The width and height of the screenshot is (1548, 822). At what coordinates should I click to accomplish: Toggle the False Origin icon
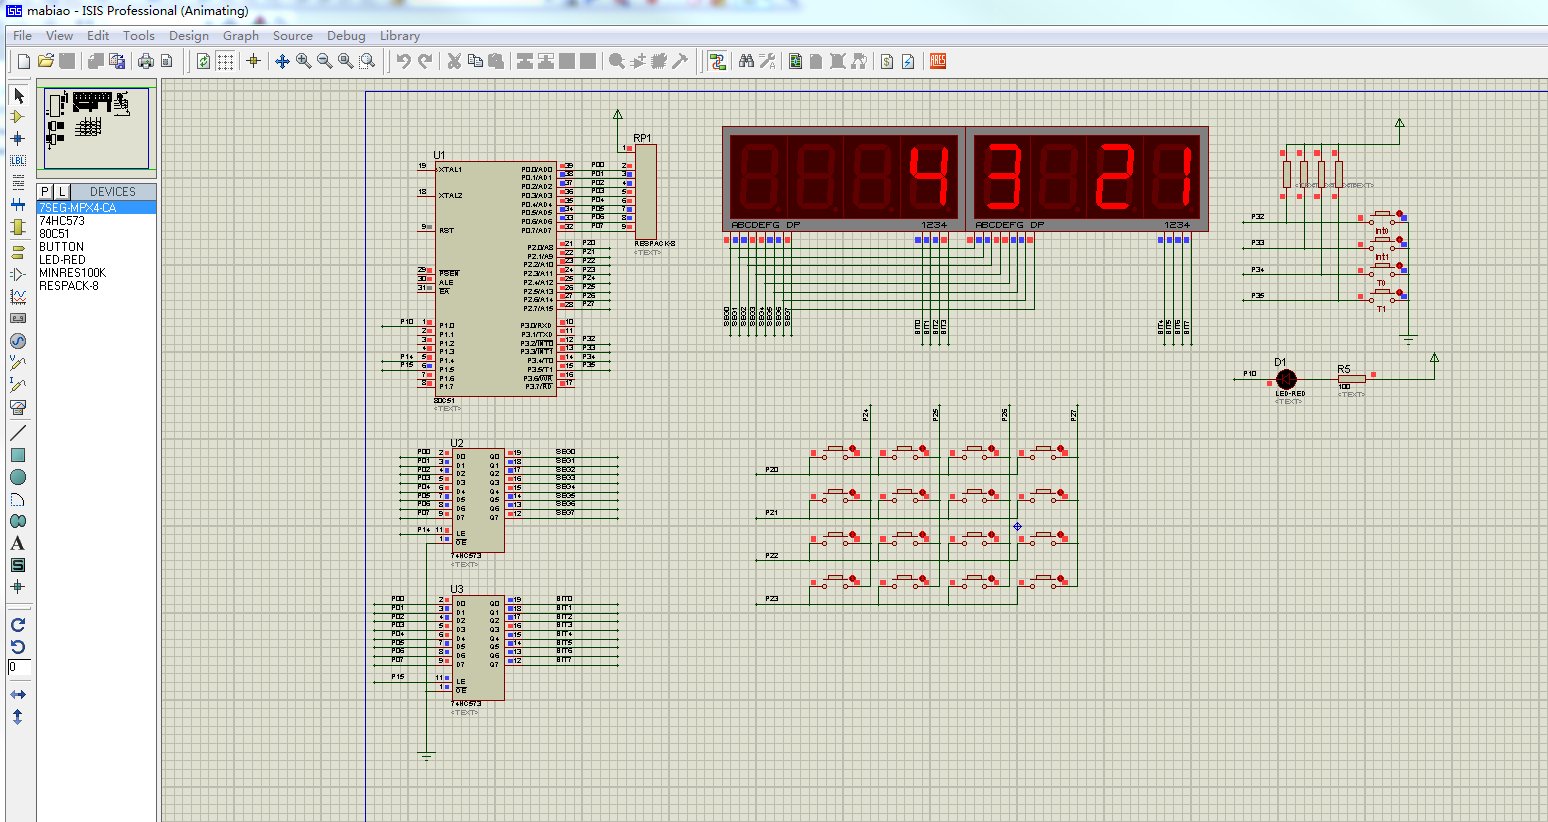point(254,61)
